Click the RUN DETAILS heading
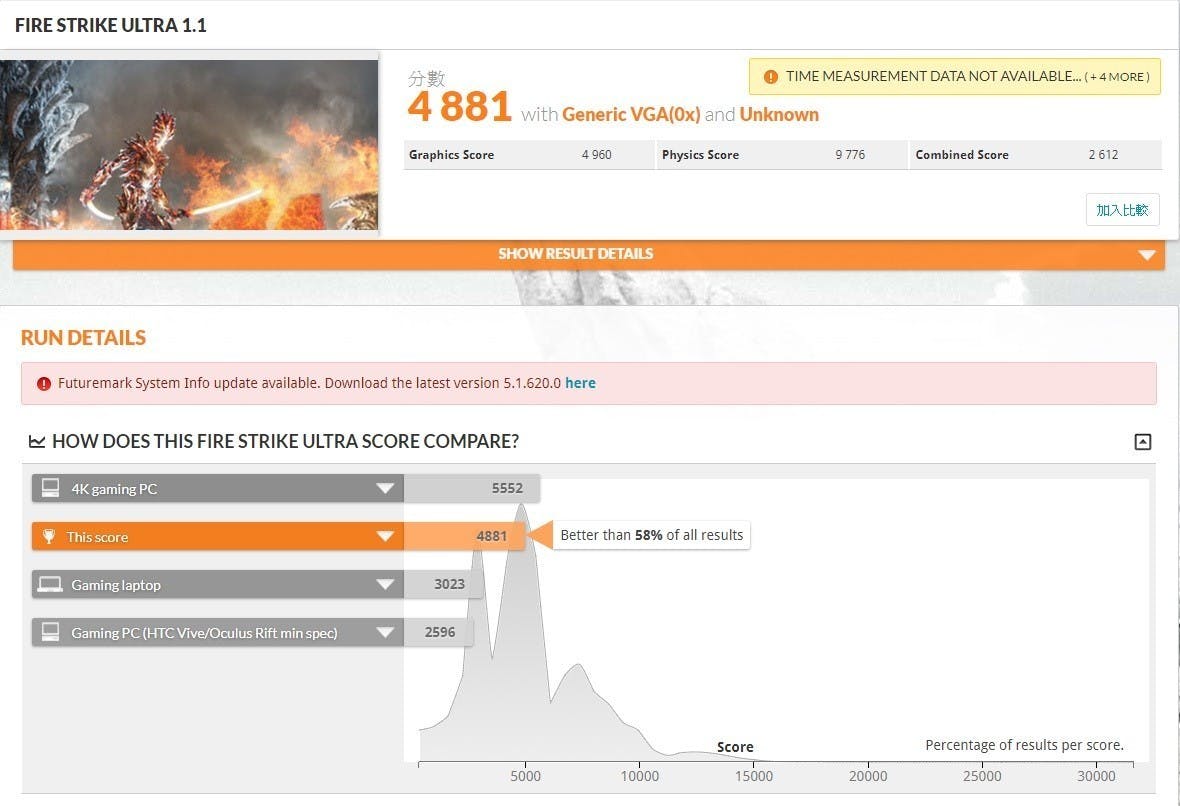Image resolution: width=1180 pixels, height=806 pixels. [84, 338]
